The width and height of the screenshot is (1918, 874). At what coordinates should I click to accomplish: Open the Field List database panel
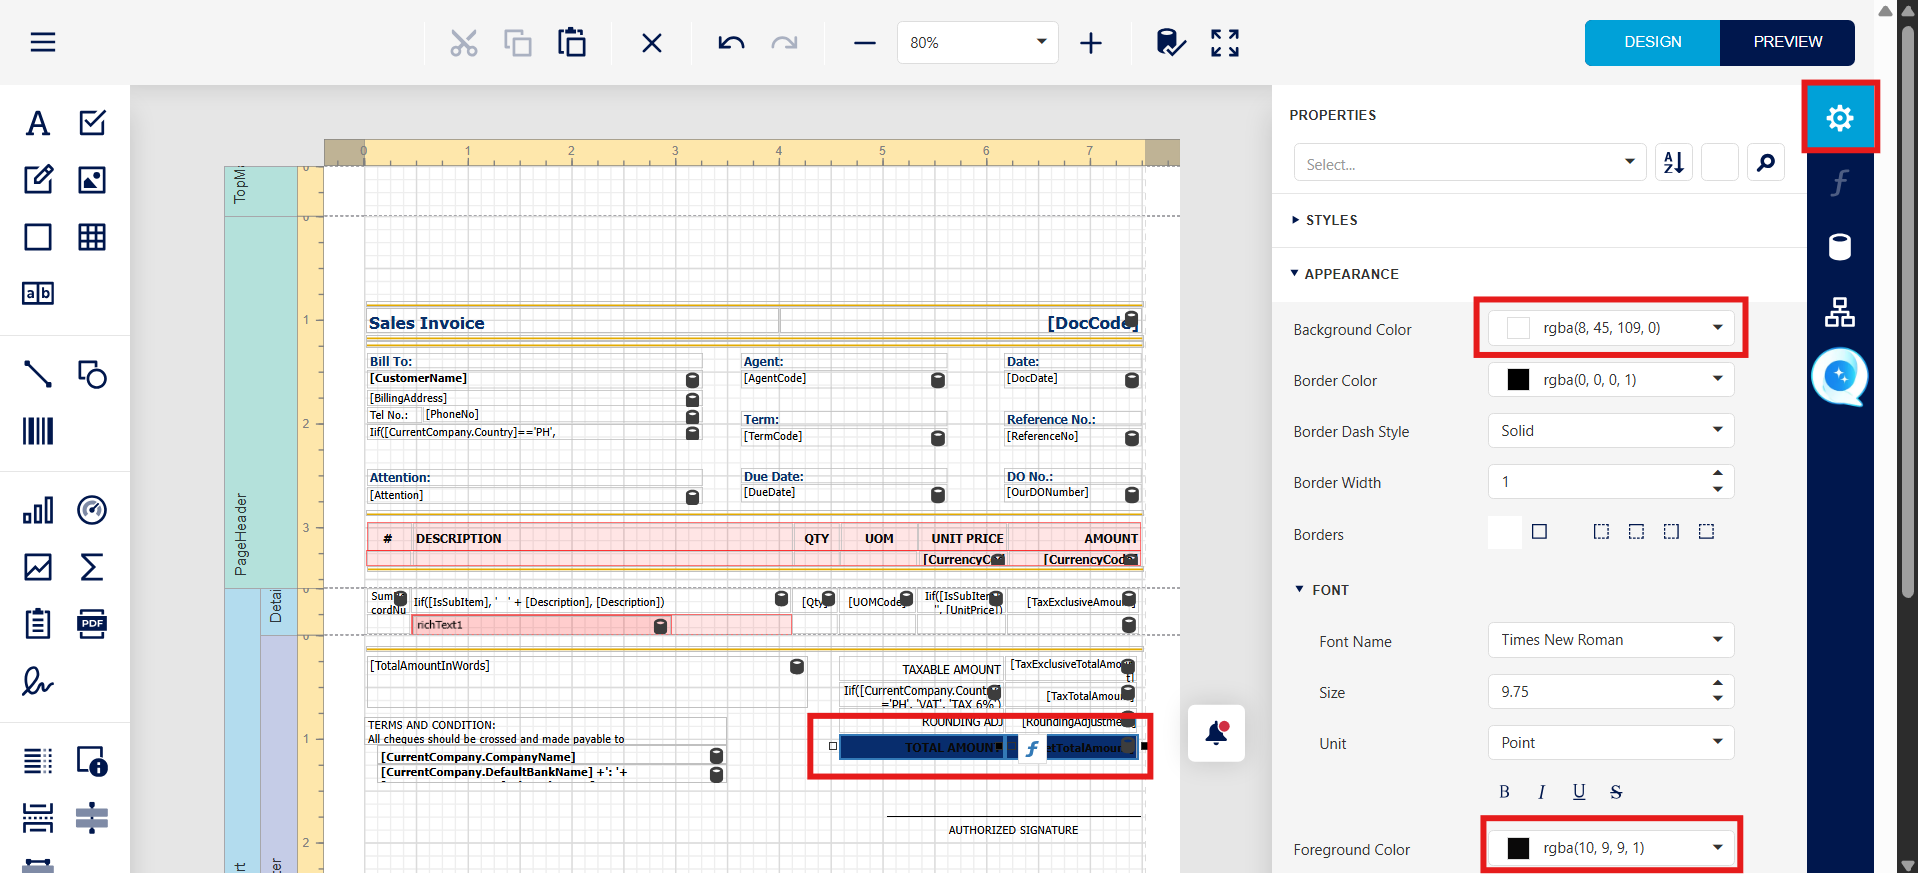pos(1839,247)
